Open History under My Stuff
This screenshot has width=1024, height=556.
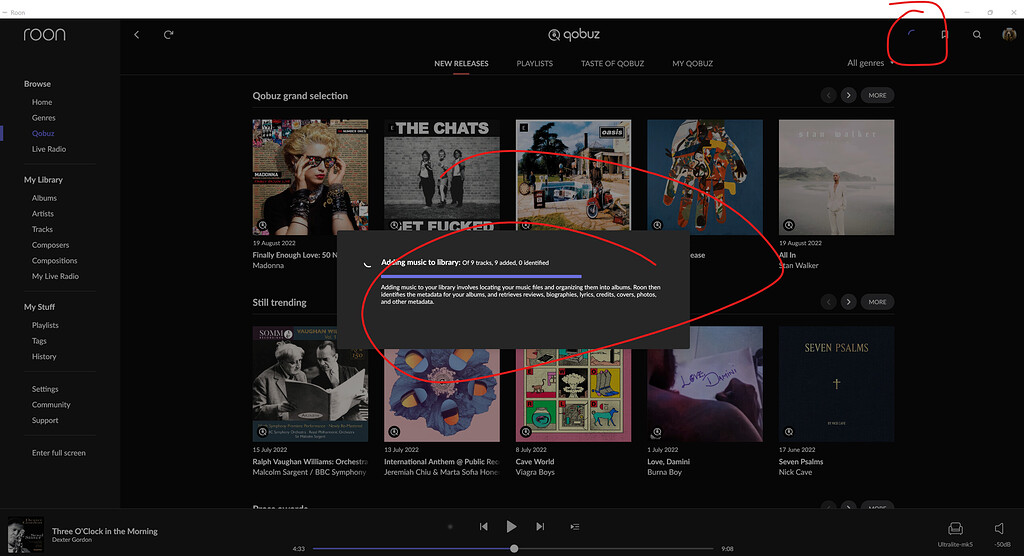44,357
